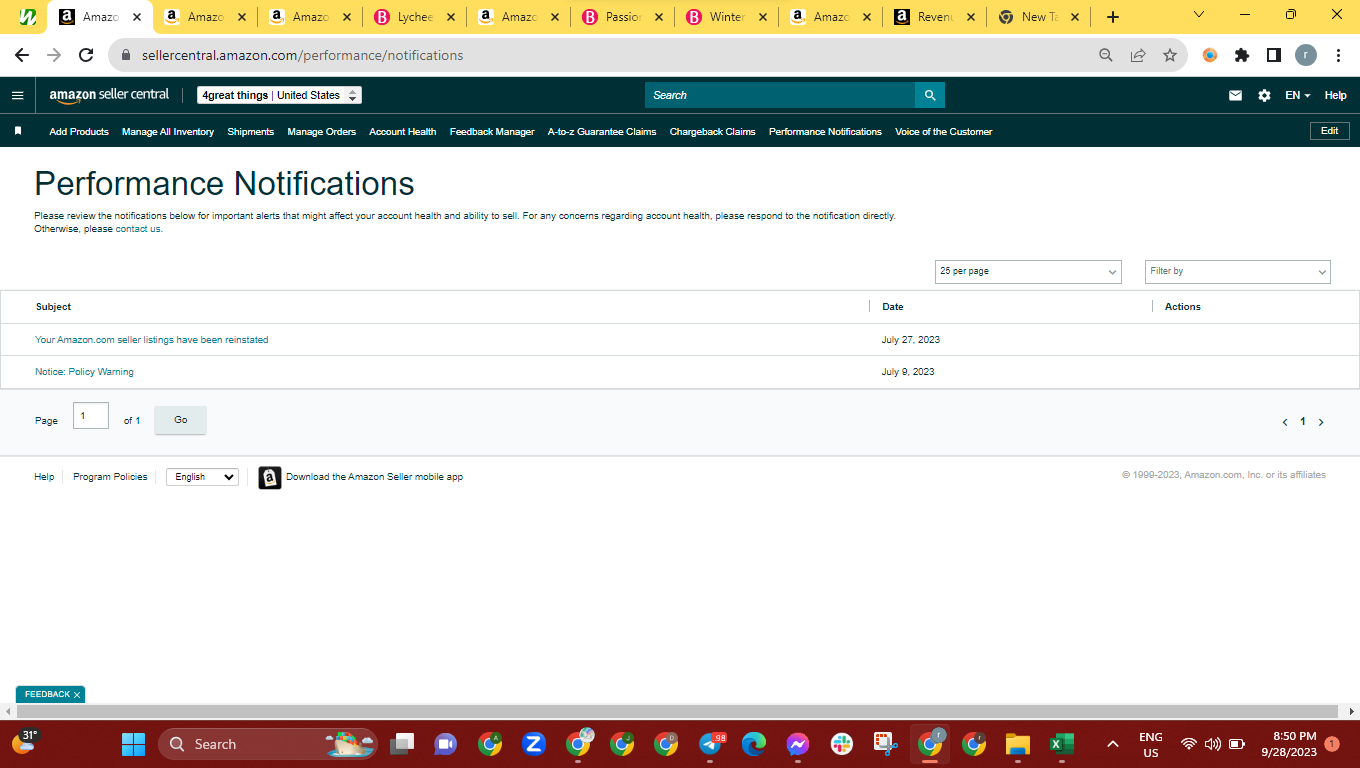
Task: Open the Shipments menu item
Action: pos(250,131)
